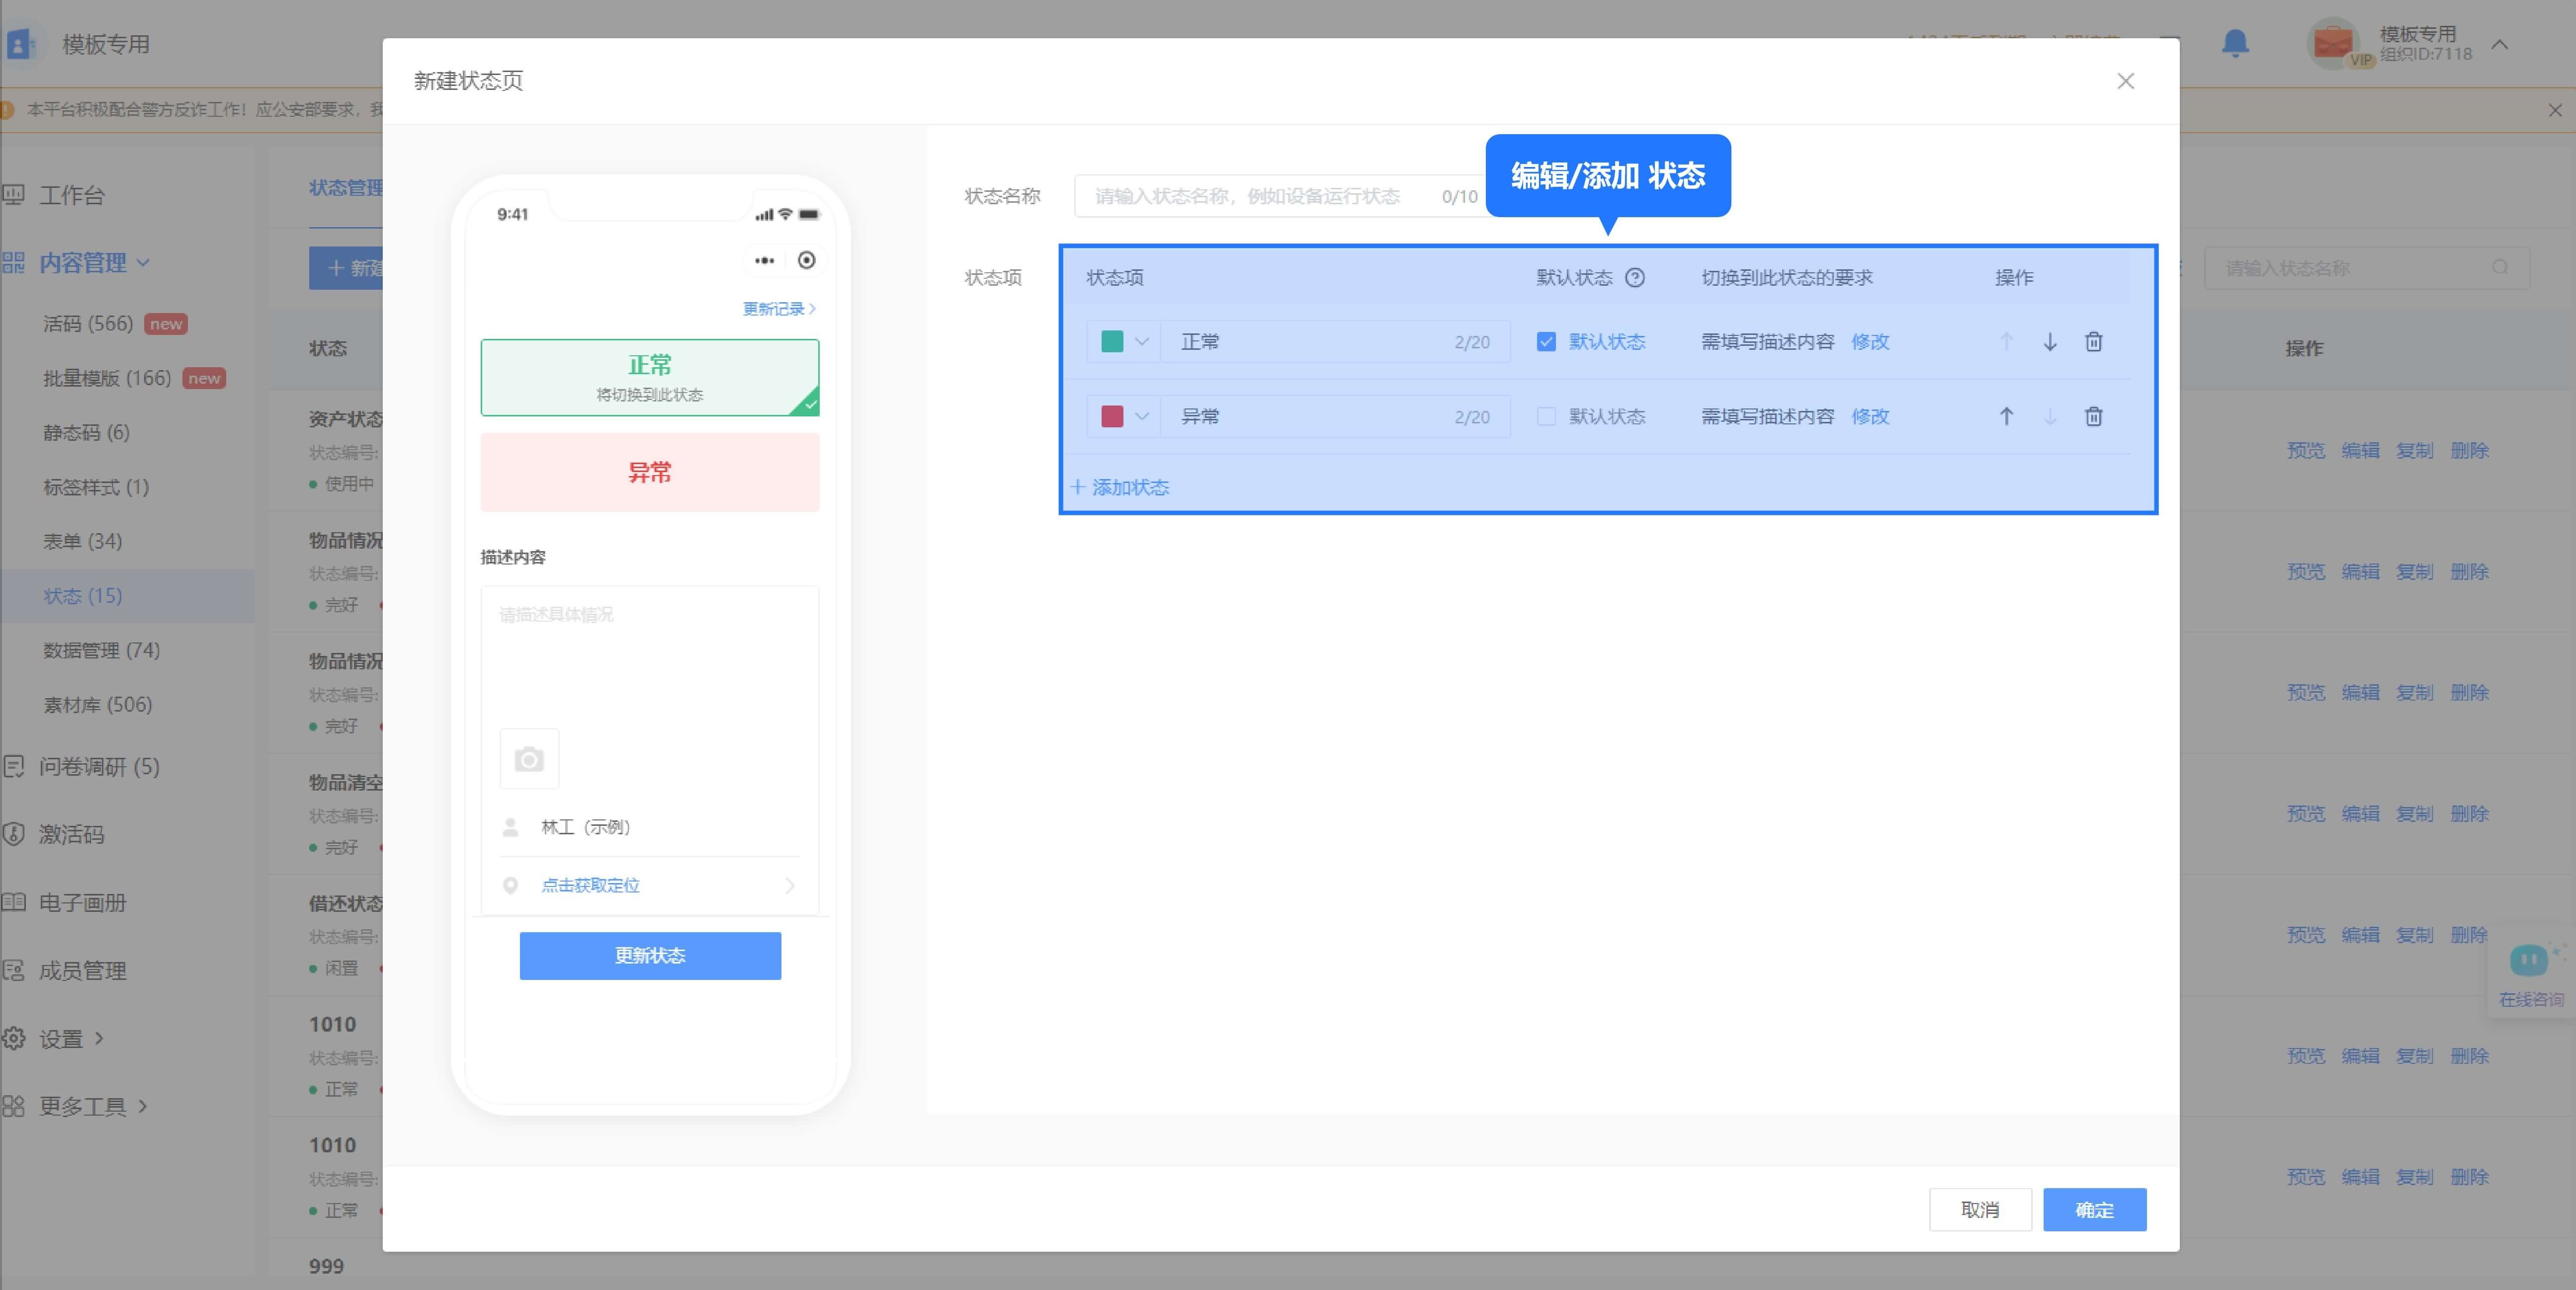The height and width of the screenshot is (1290, 2576).
Task: Click the default status help icon
Action: coord(1635,278)
